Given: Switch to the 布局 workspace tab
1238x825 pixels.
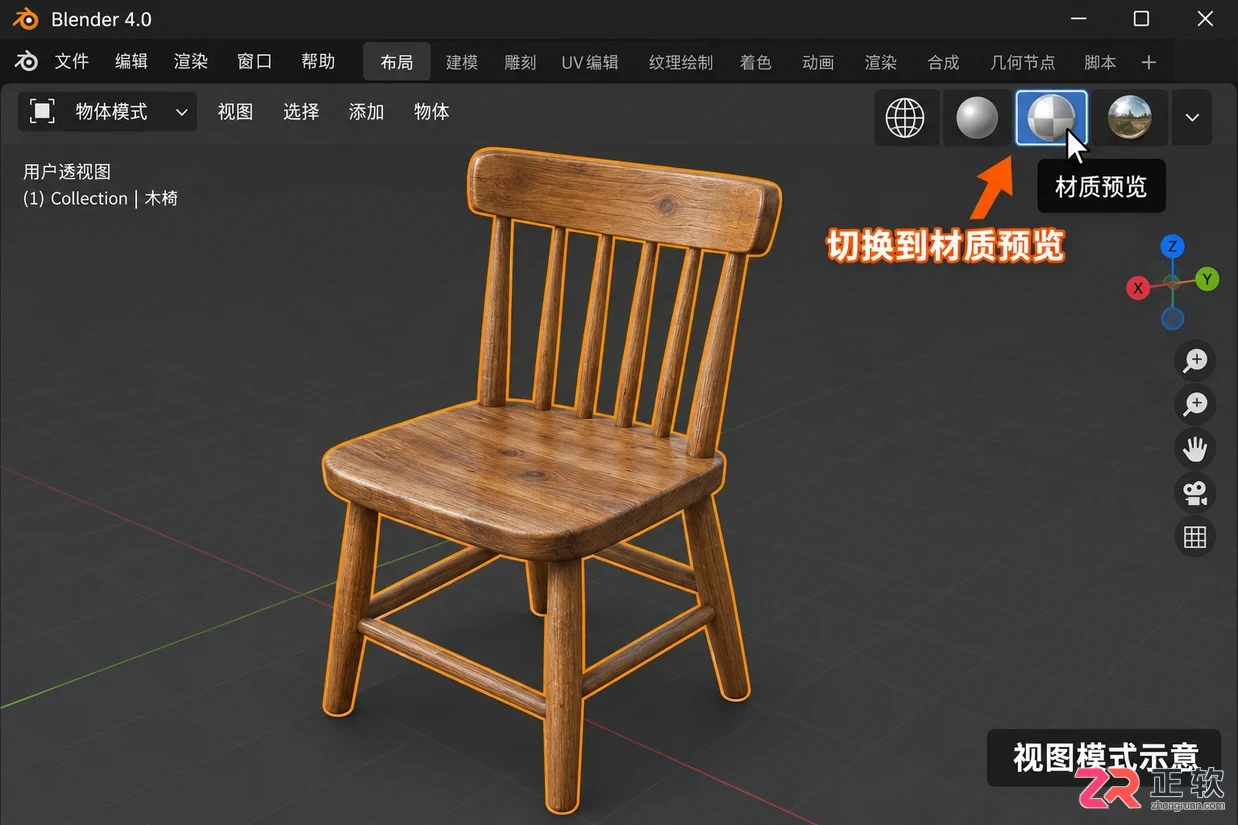Looking at the screenshot, I should (397, 62).
